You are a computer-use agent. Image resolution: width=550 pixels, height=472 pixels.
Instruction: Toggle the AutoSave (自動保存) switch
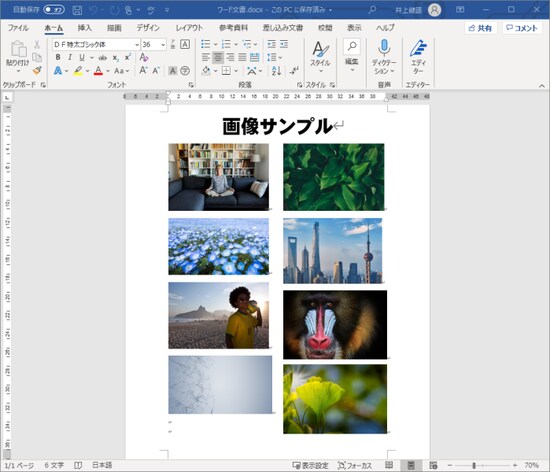[54, 9]
